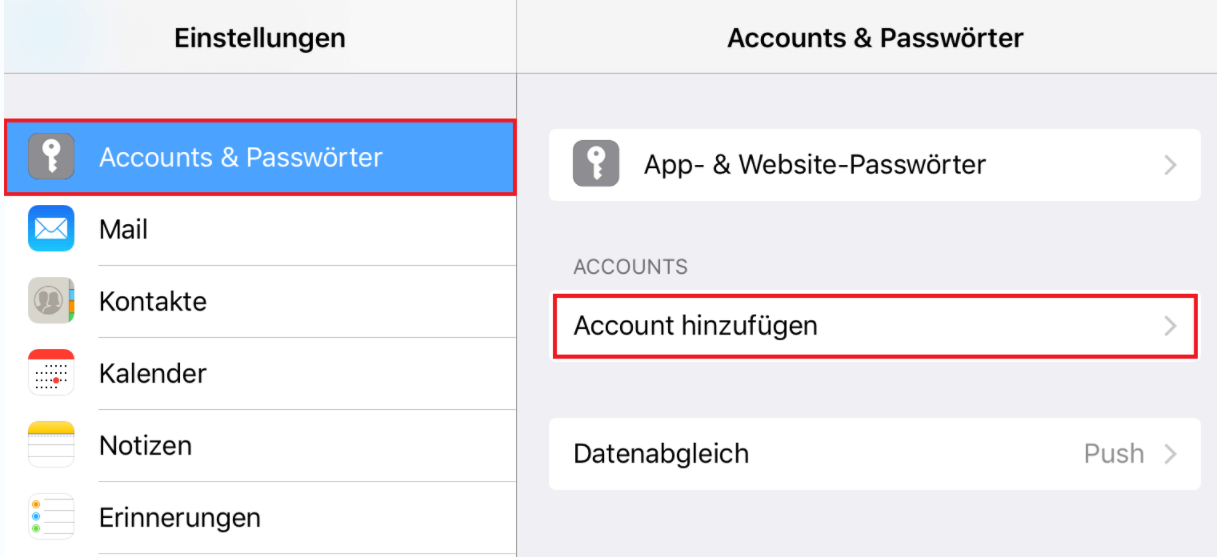The width and height of the screenshot is (1217, 557).
Task: Open Notizen settings entry
Action: point(145,446)
